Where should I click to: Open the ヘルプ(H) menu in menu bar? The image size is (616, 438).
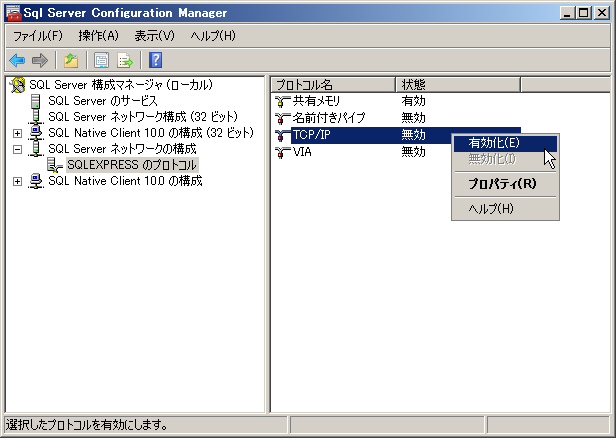point(213,36)
